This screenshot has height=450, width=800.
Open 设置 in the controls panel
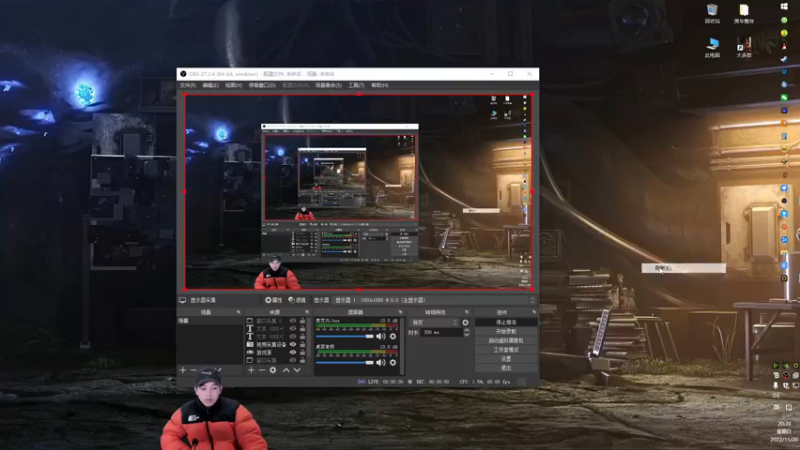click(x=506, y=359)
